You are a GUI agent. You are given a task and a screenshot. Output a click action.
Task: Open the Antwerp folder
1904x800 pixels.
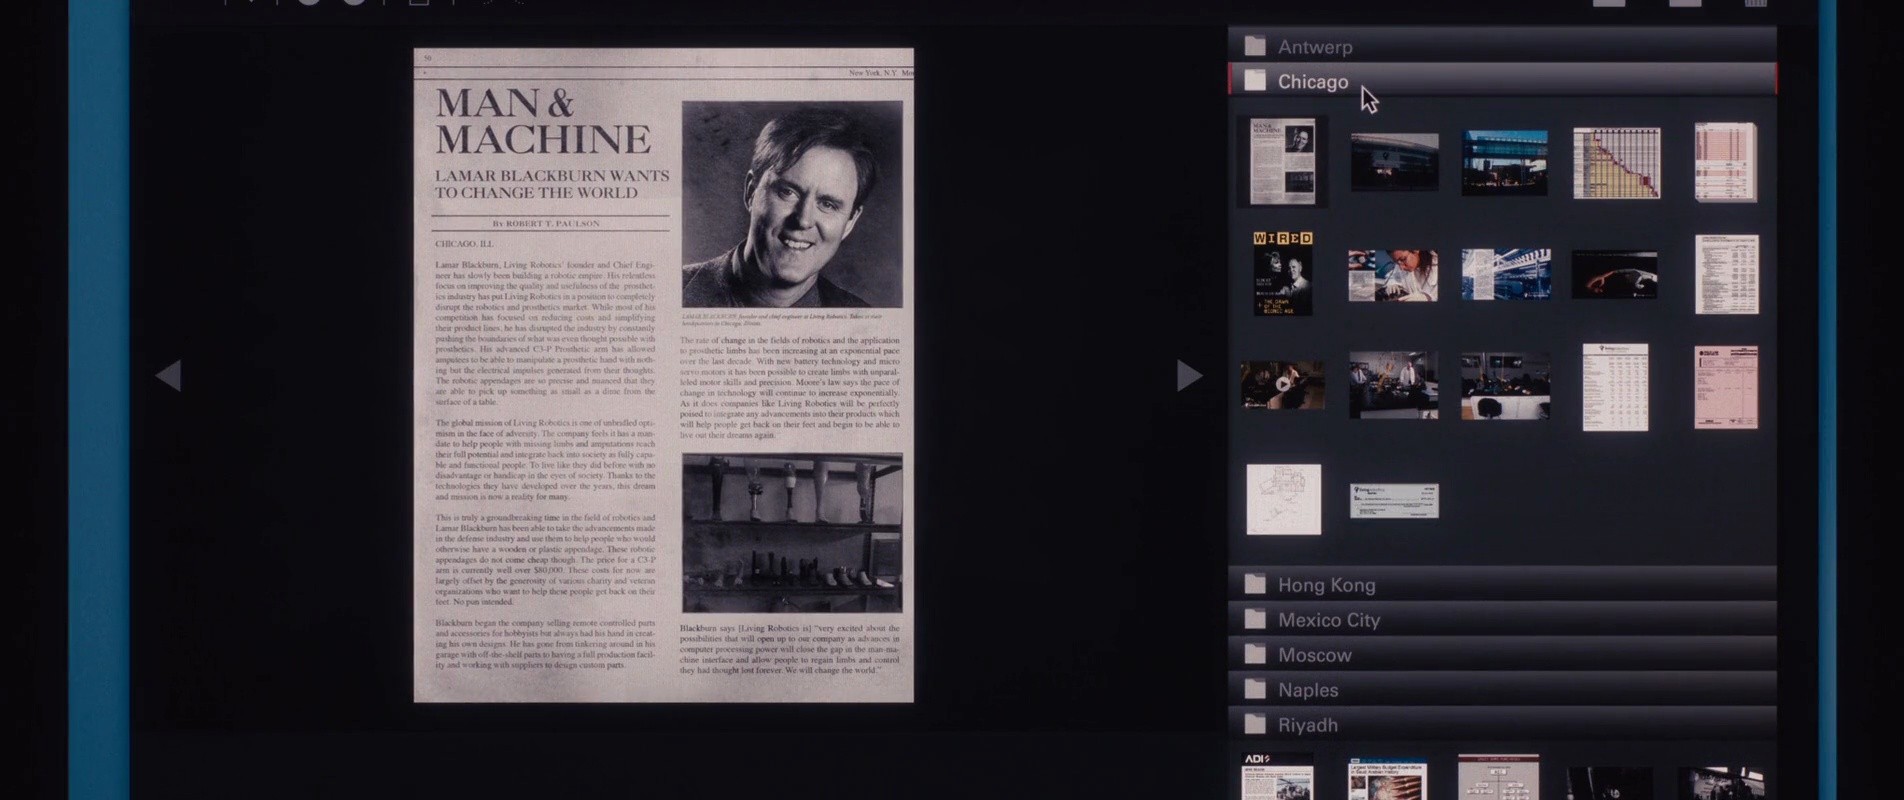(1502, 46)
